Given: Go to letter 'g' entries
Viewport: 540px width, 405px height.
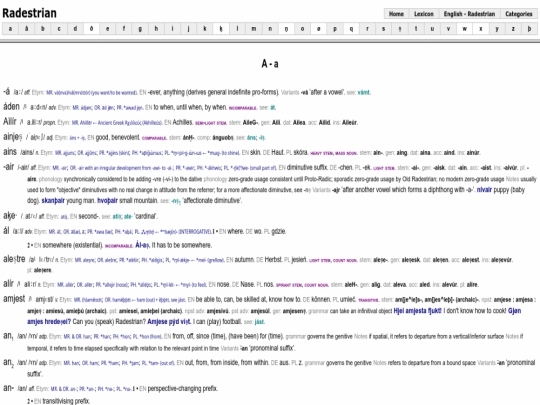Looking at the screenshot, I should tap(140, 29).
